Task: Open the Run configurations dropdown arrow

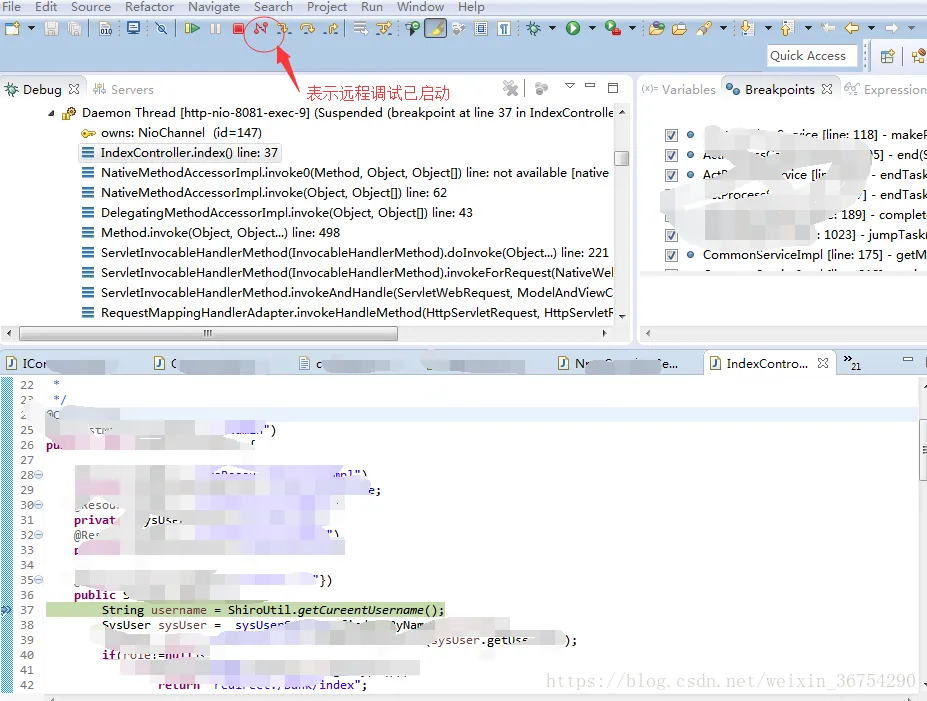Action: click(x=592, y=28)
